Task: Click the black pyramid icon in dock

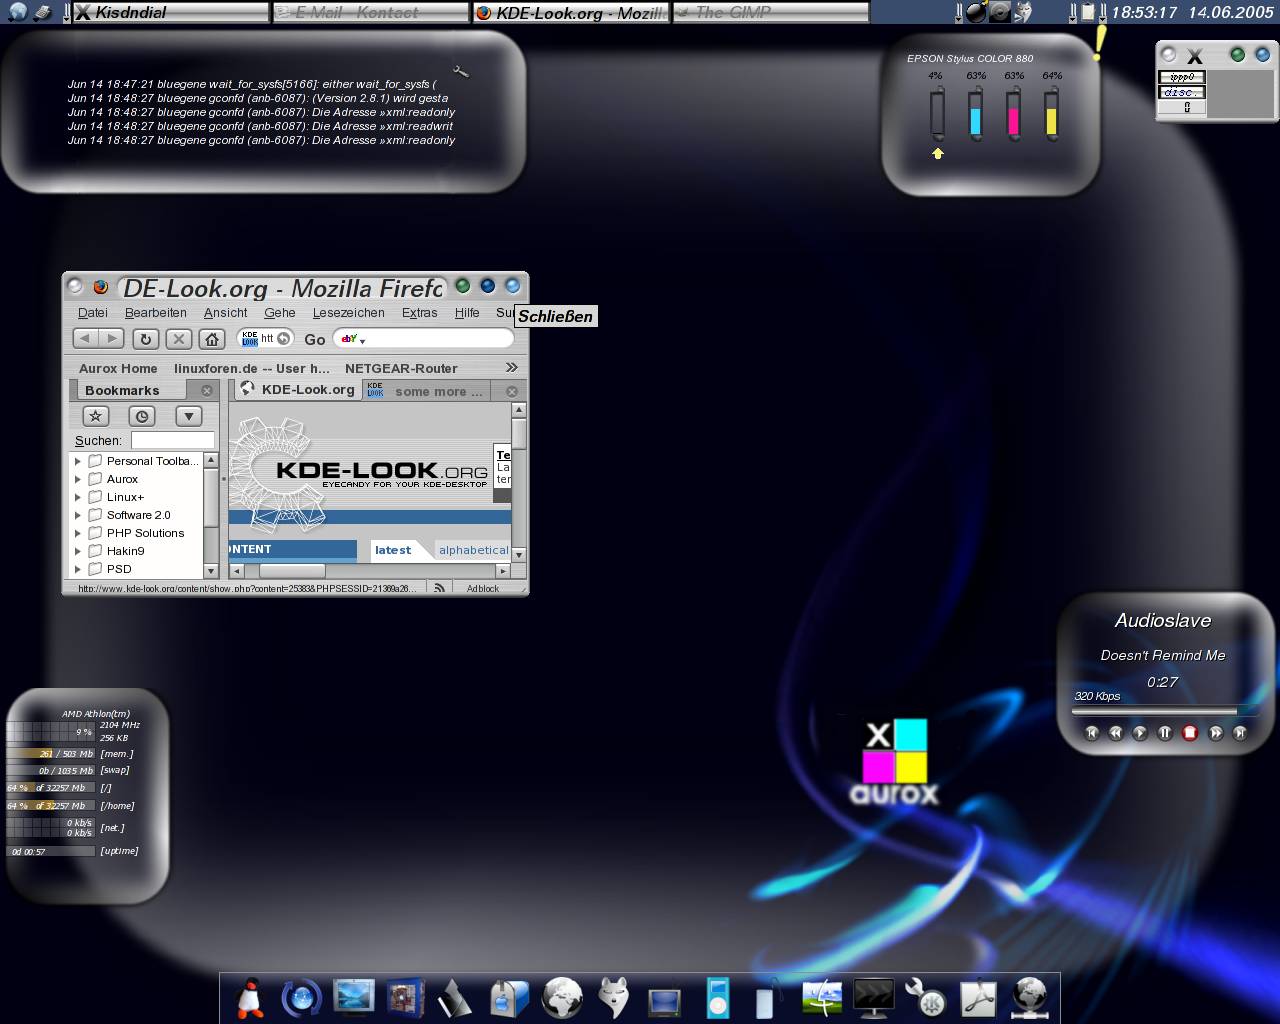Action: pyautogui.click(x=455, y=998)
